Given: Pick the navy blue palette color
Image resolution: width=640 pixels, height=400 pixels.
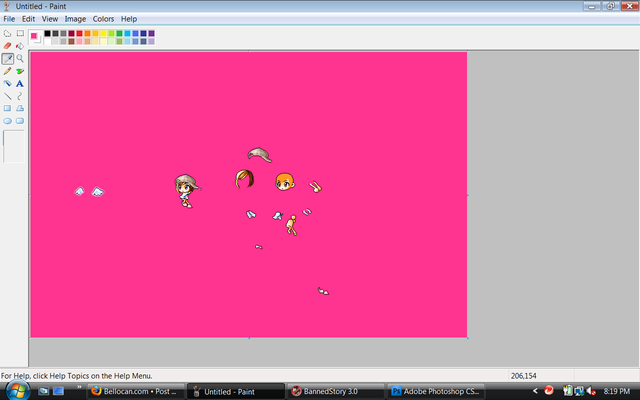Looking at the screenshot, I should click(x=143, y=33).
